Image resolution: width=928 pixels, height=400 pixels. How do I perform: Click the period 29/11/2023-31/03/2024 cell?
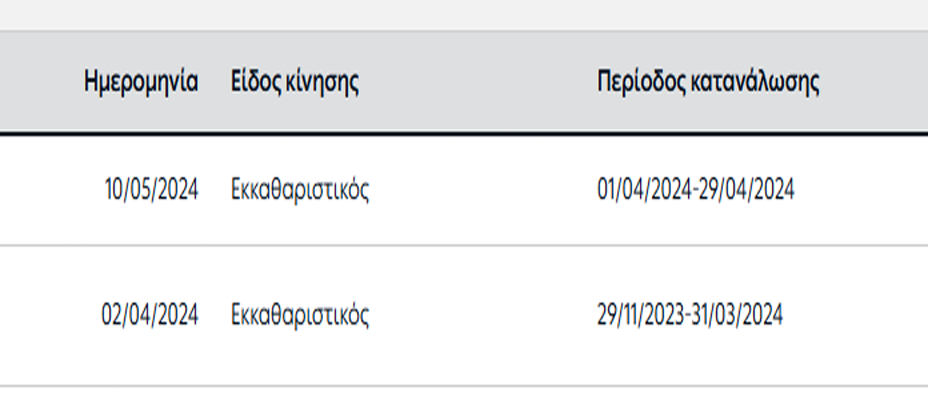[690, 315]
